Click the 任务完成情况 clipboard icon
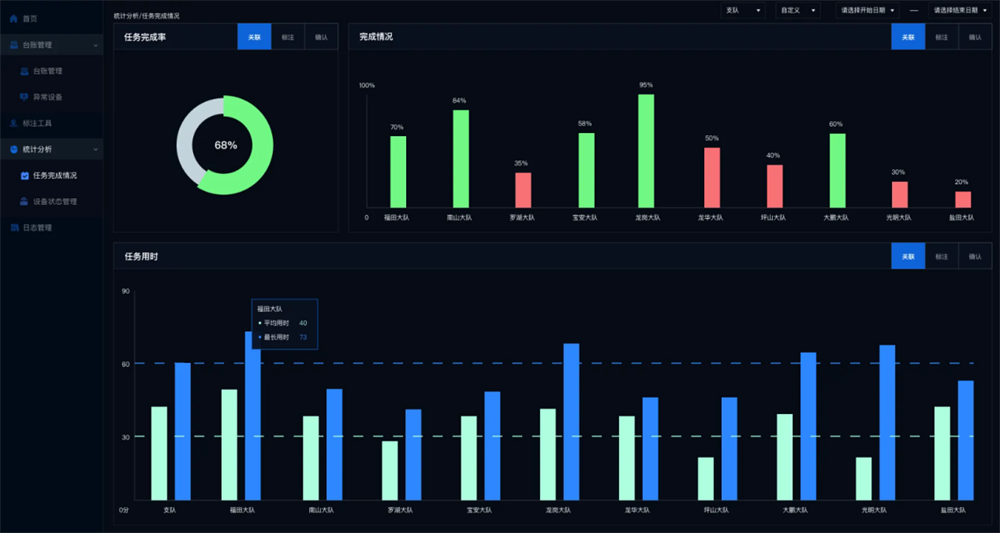 [x=24, y=175]
